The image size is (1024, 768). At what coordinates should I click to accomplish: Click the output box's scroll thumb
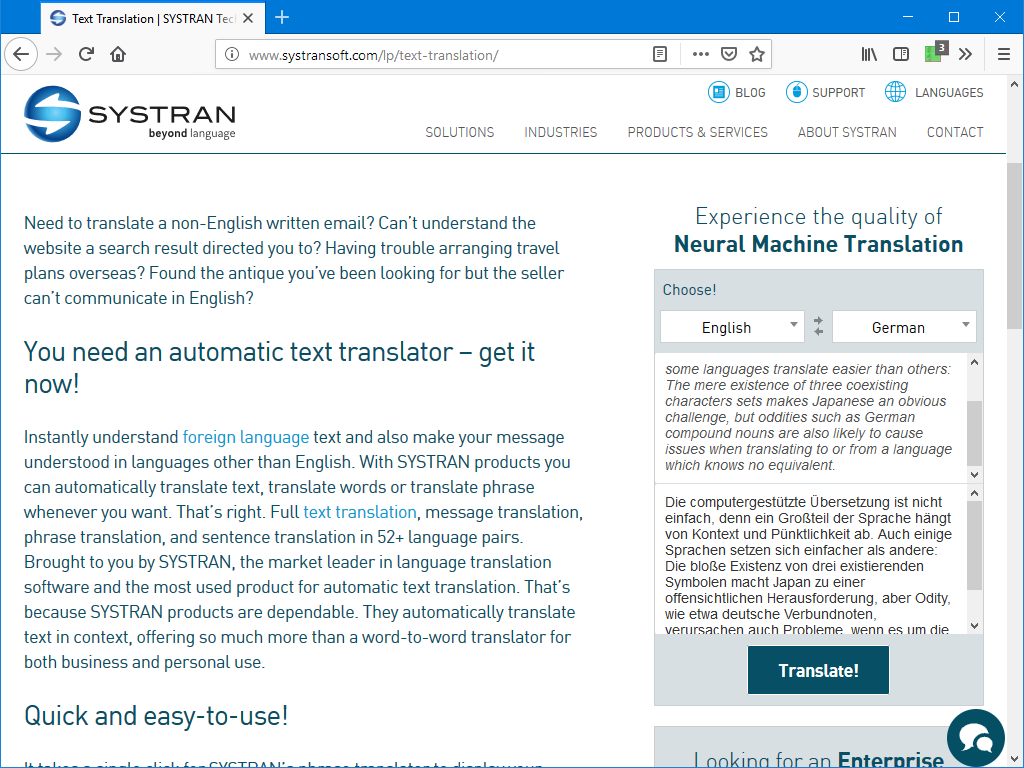[974, 546]
